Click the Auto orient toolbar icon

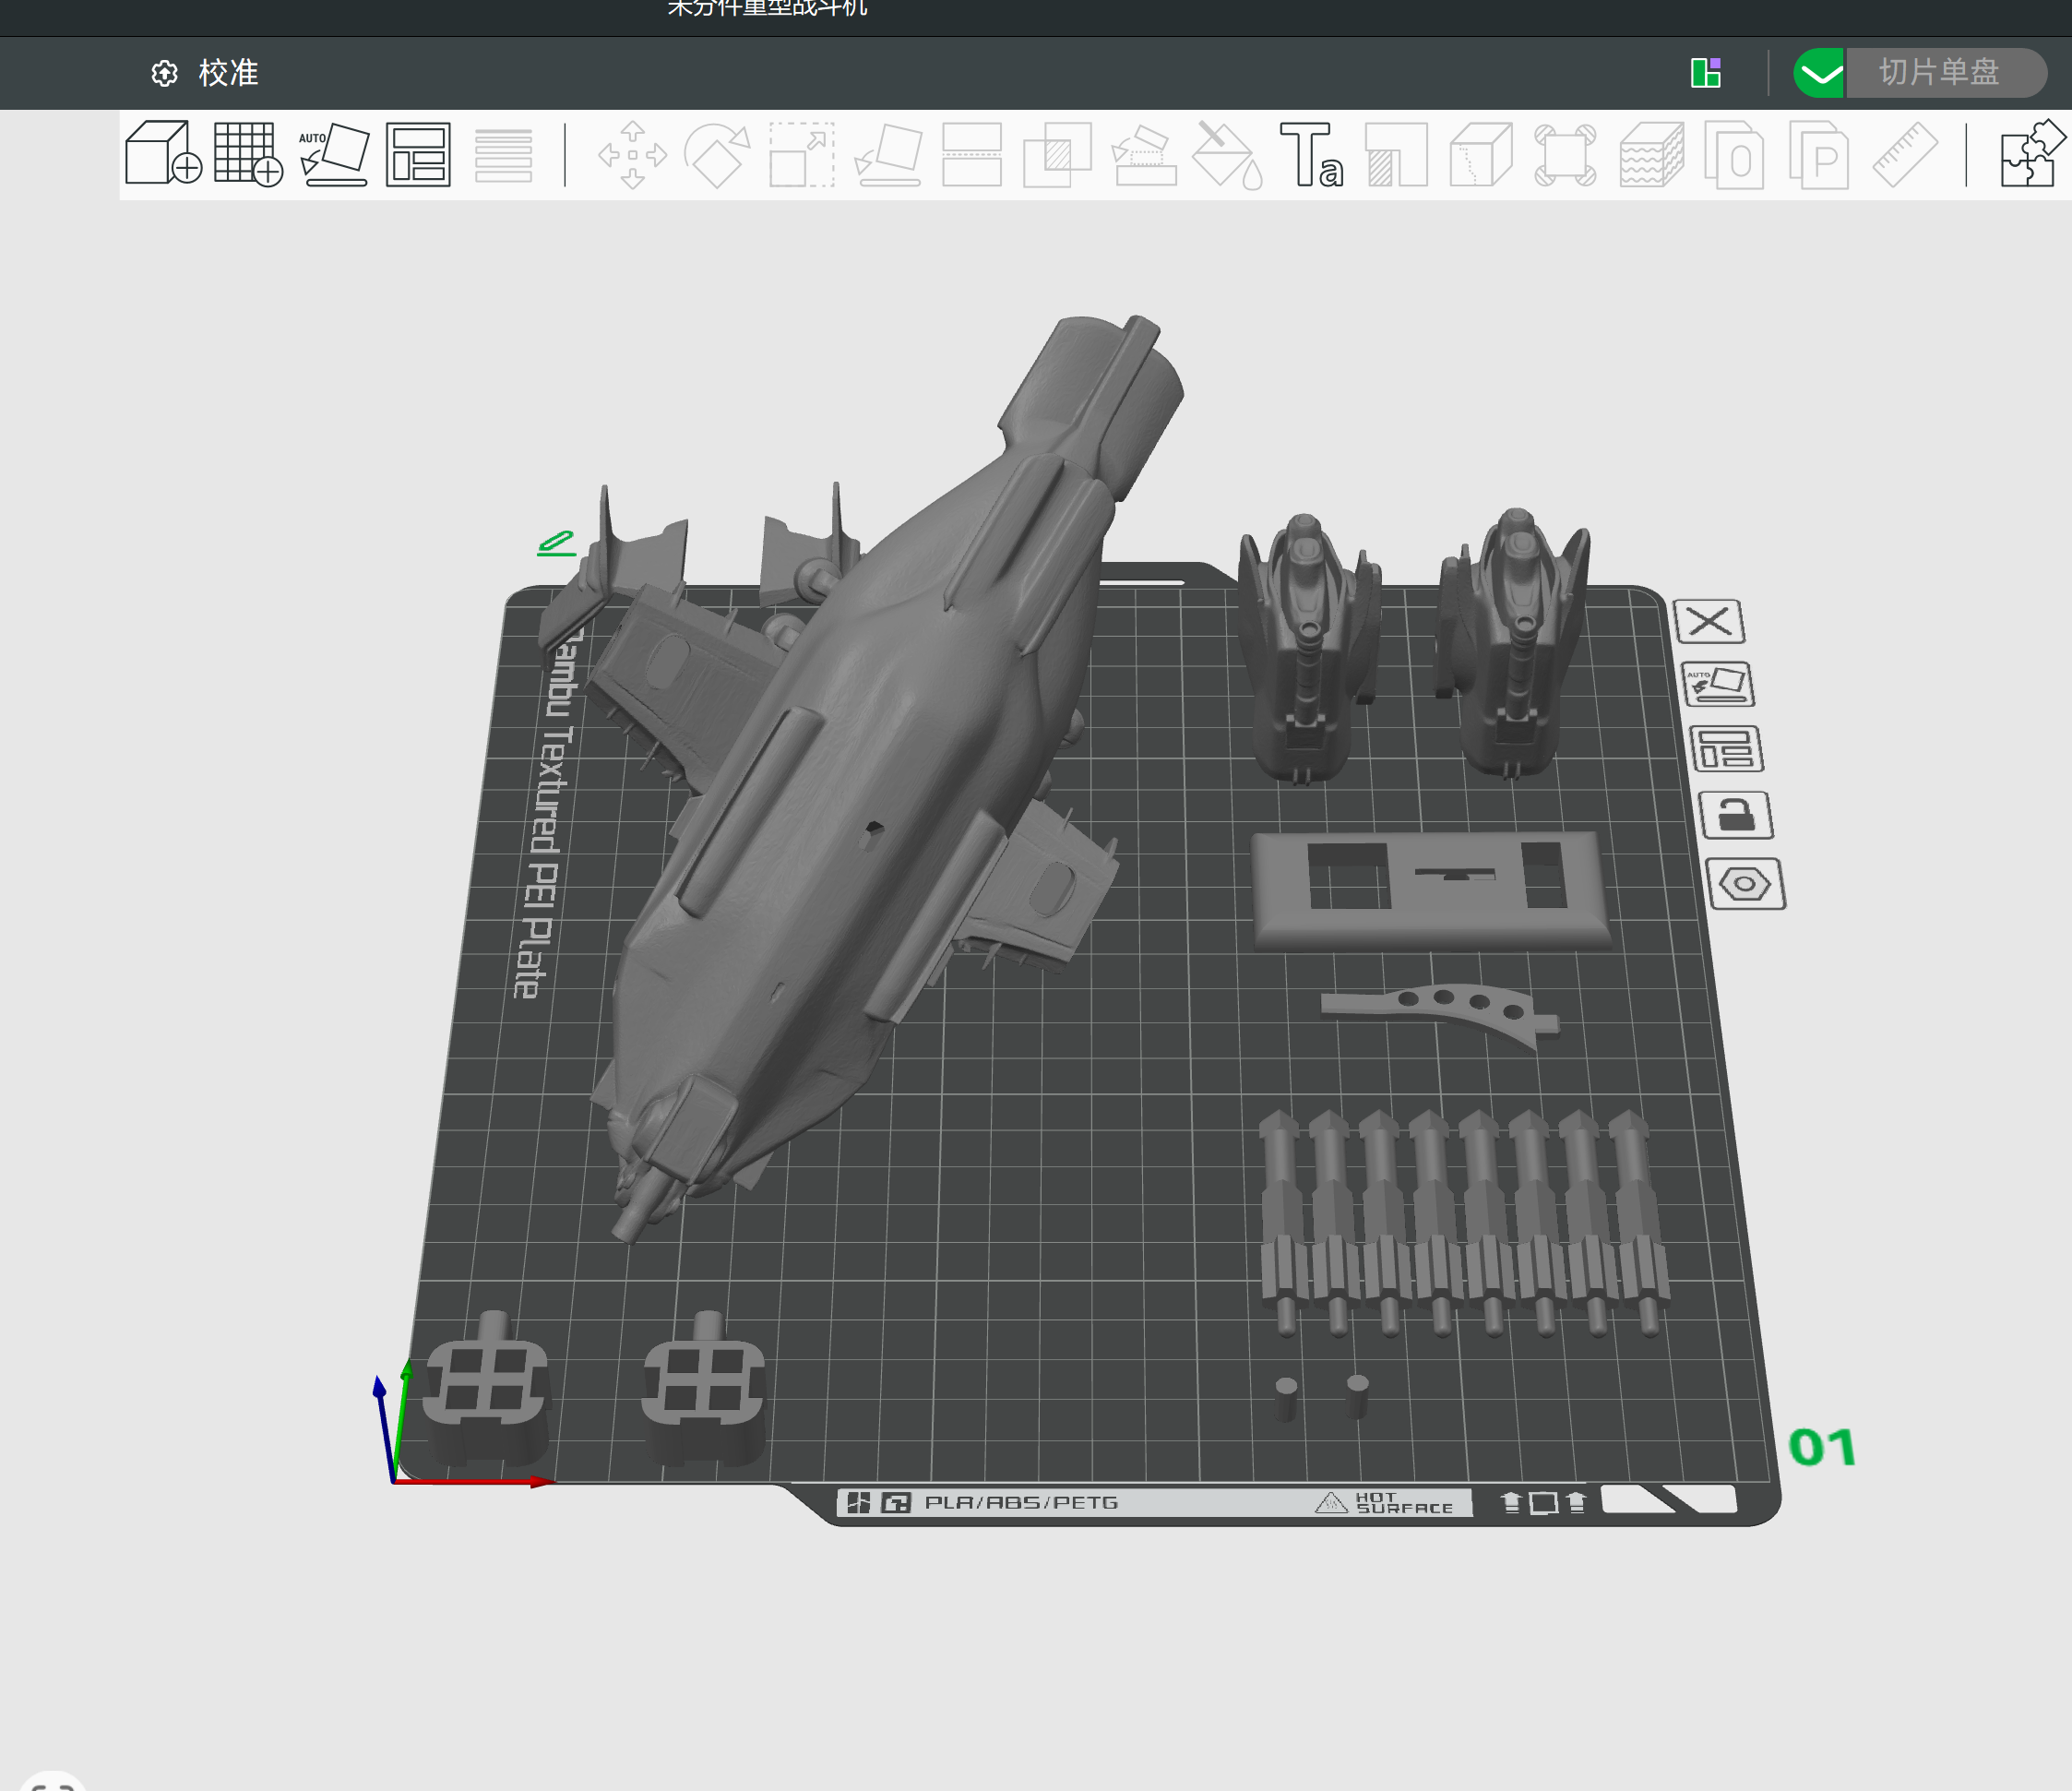334,154
